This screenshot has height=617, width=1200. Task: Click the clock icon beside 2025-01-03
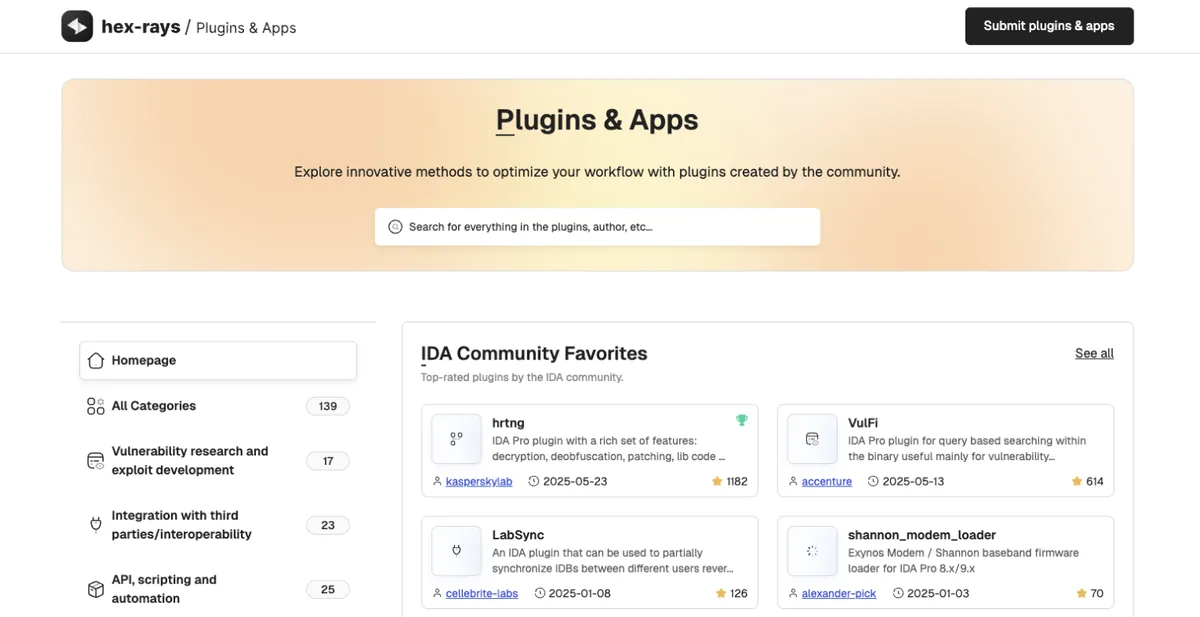[x=898, y=593]
